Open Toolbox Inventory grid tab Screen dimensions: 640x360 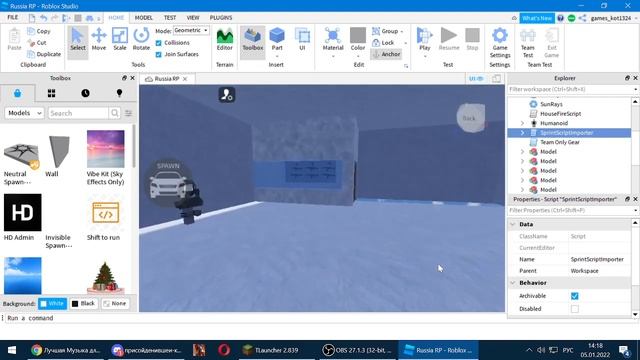51,93
